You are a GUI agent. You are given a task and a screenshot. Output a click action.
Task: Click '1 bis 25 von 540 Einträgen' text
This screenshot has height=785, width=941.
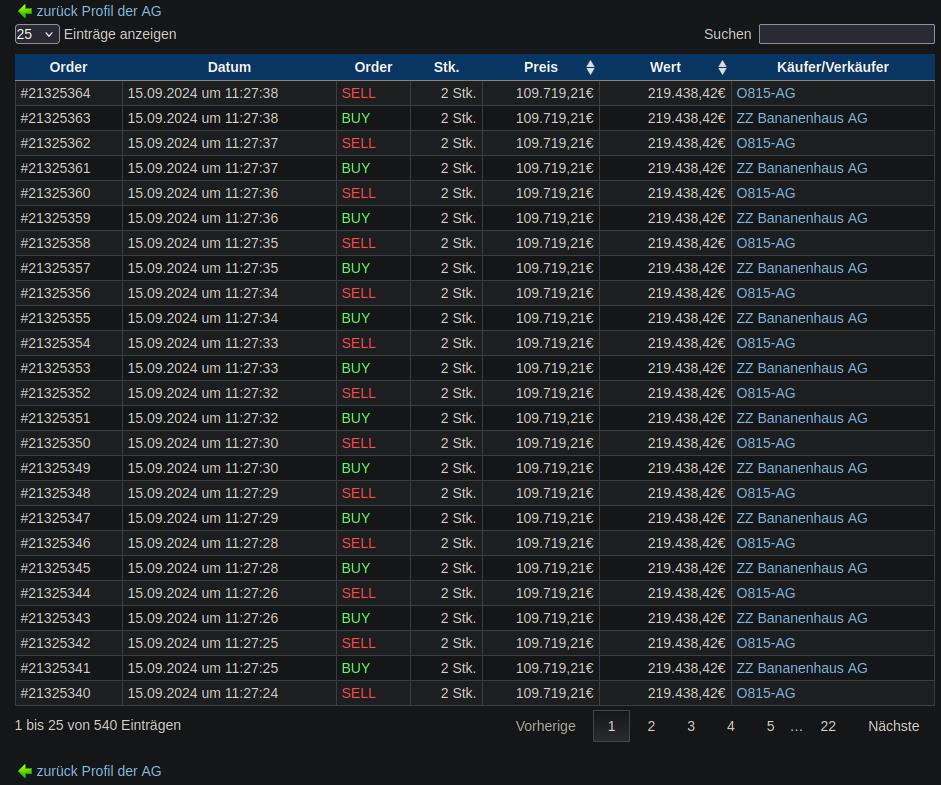pyautogui.click(x=98, y=725)
